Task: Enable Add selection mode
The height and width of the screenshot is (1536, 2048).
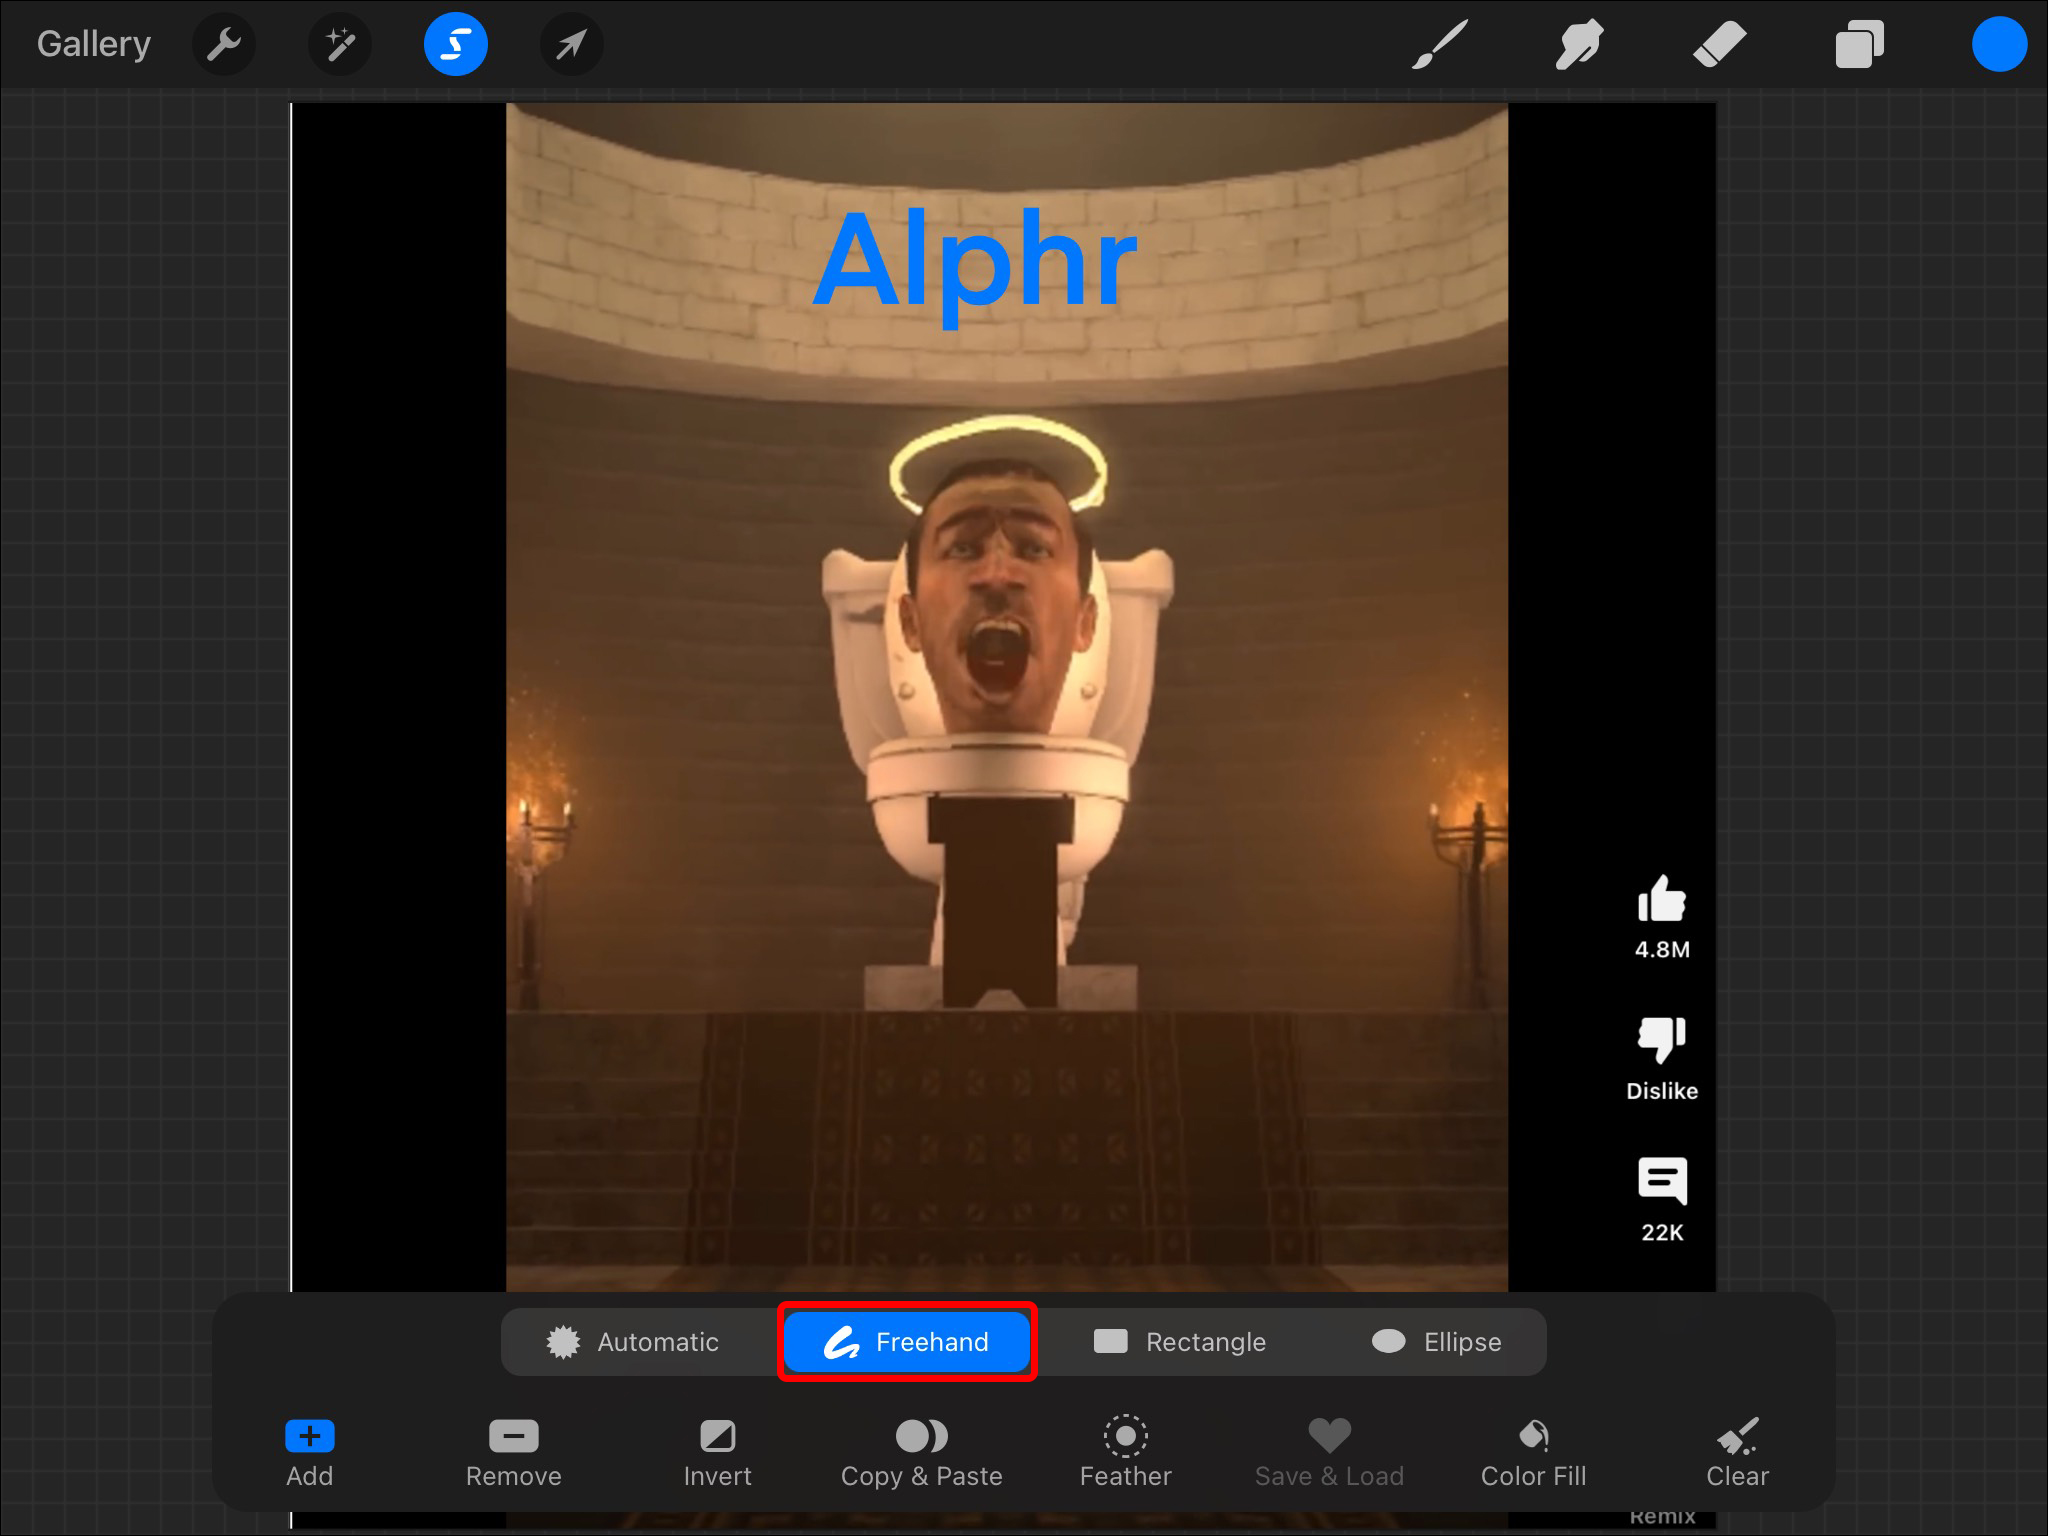Action: click(310, 1452)
